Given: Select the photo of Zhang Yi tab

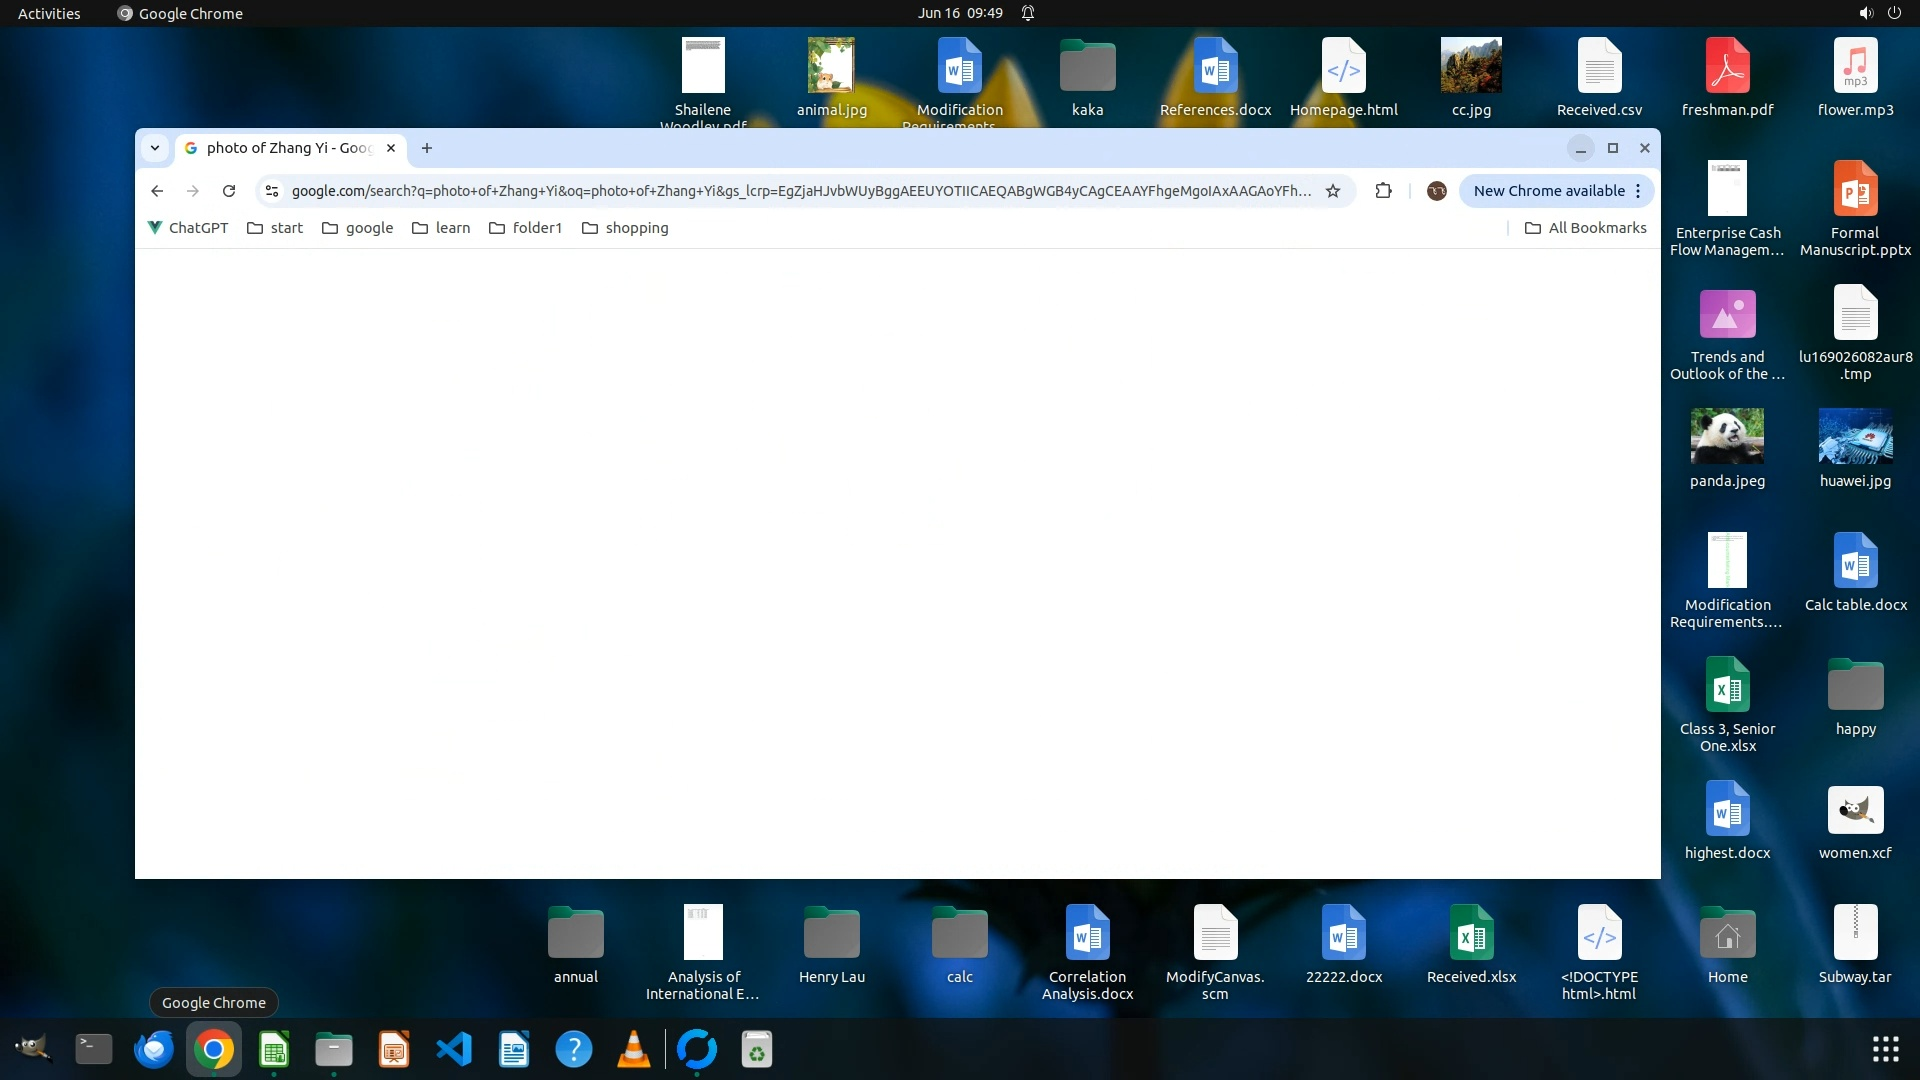Looking at the screenshot, I should [x=288, y=148].
